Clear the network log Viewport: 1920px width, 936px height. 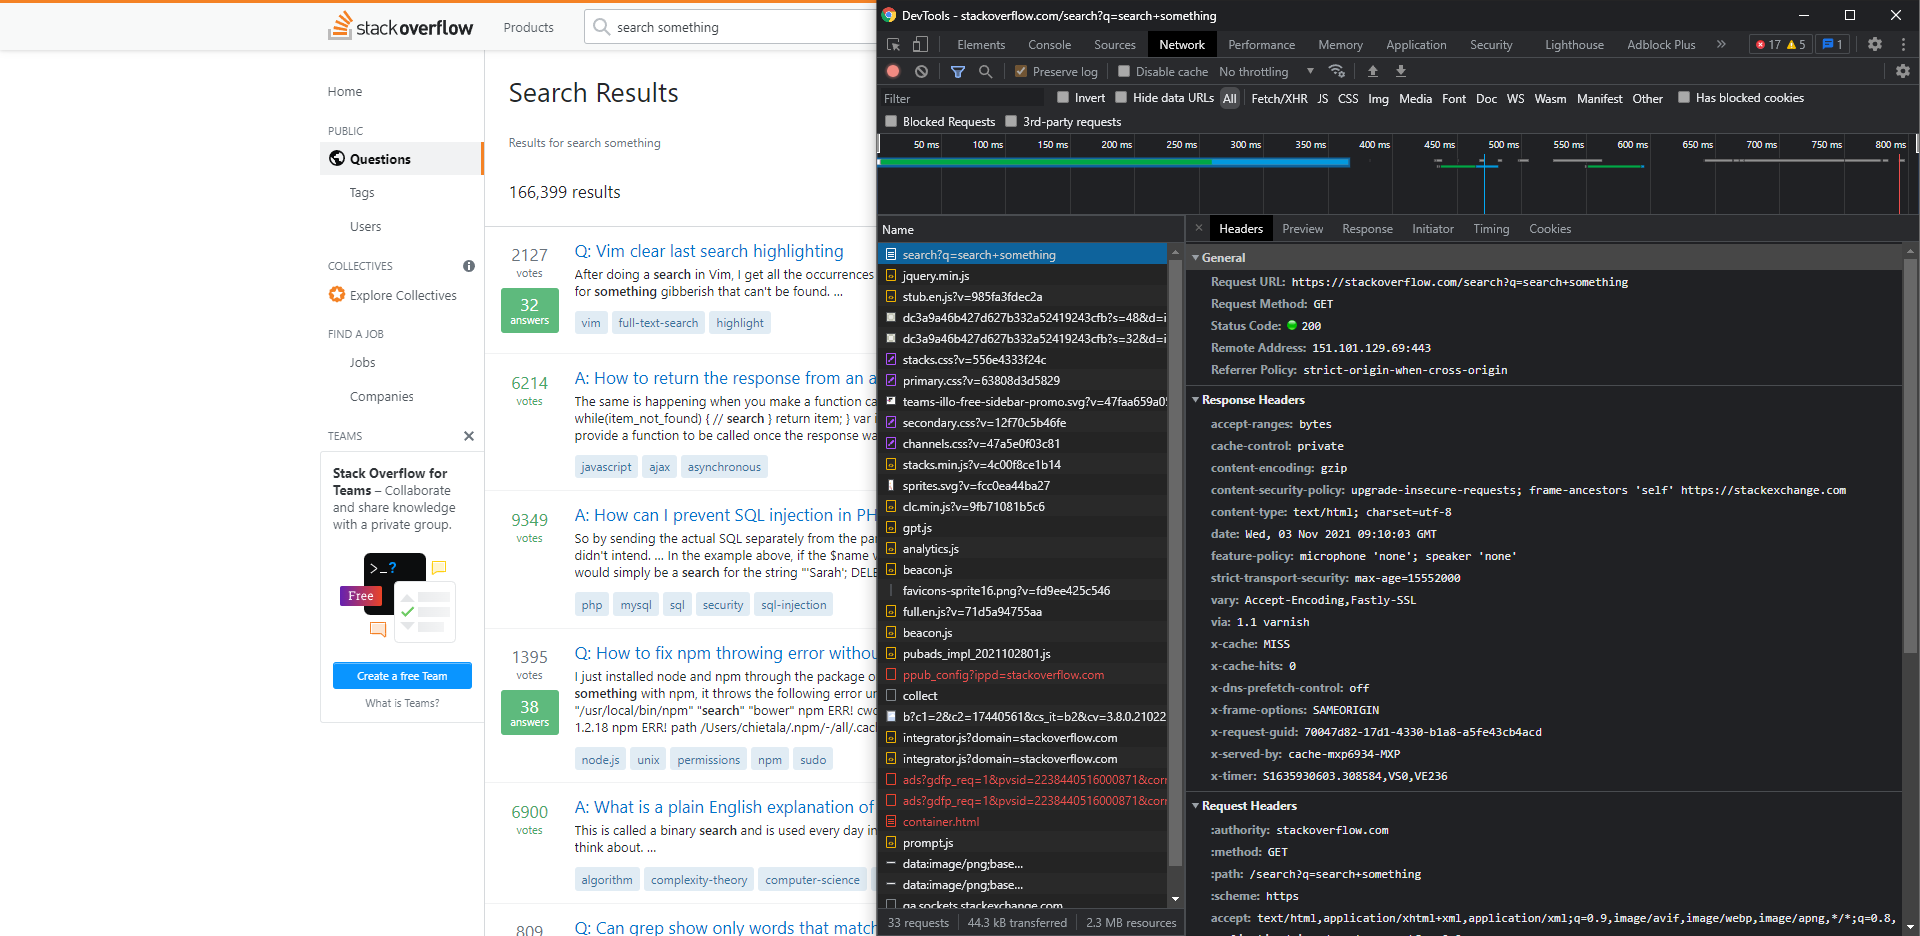921,71
